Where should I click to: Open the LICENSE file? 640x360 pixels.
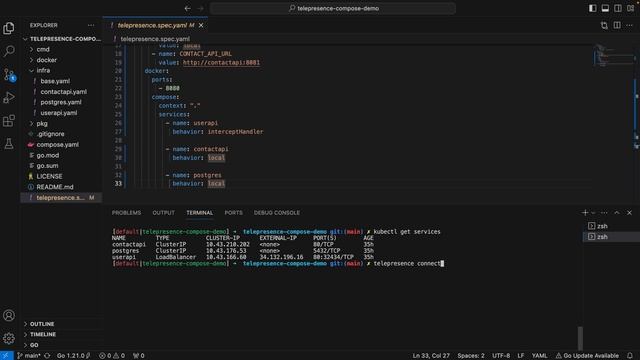coord(61,176)
